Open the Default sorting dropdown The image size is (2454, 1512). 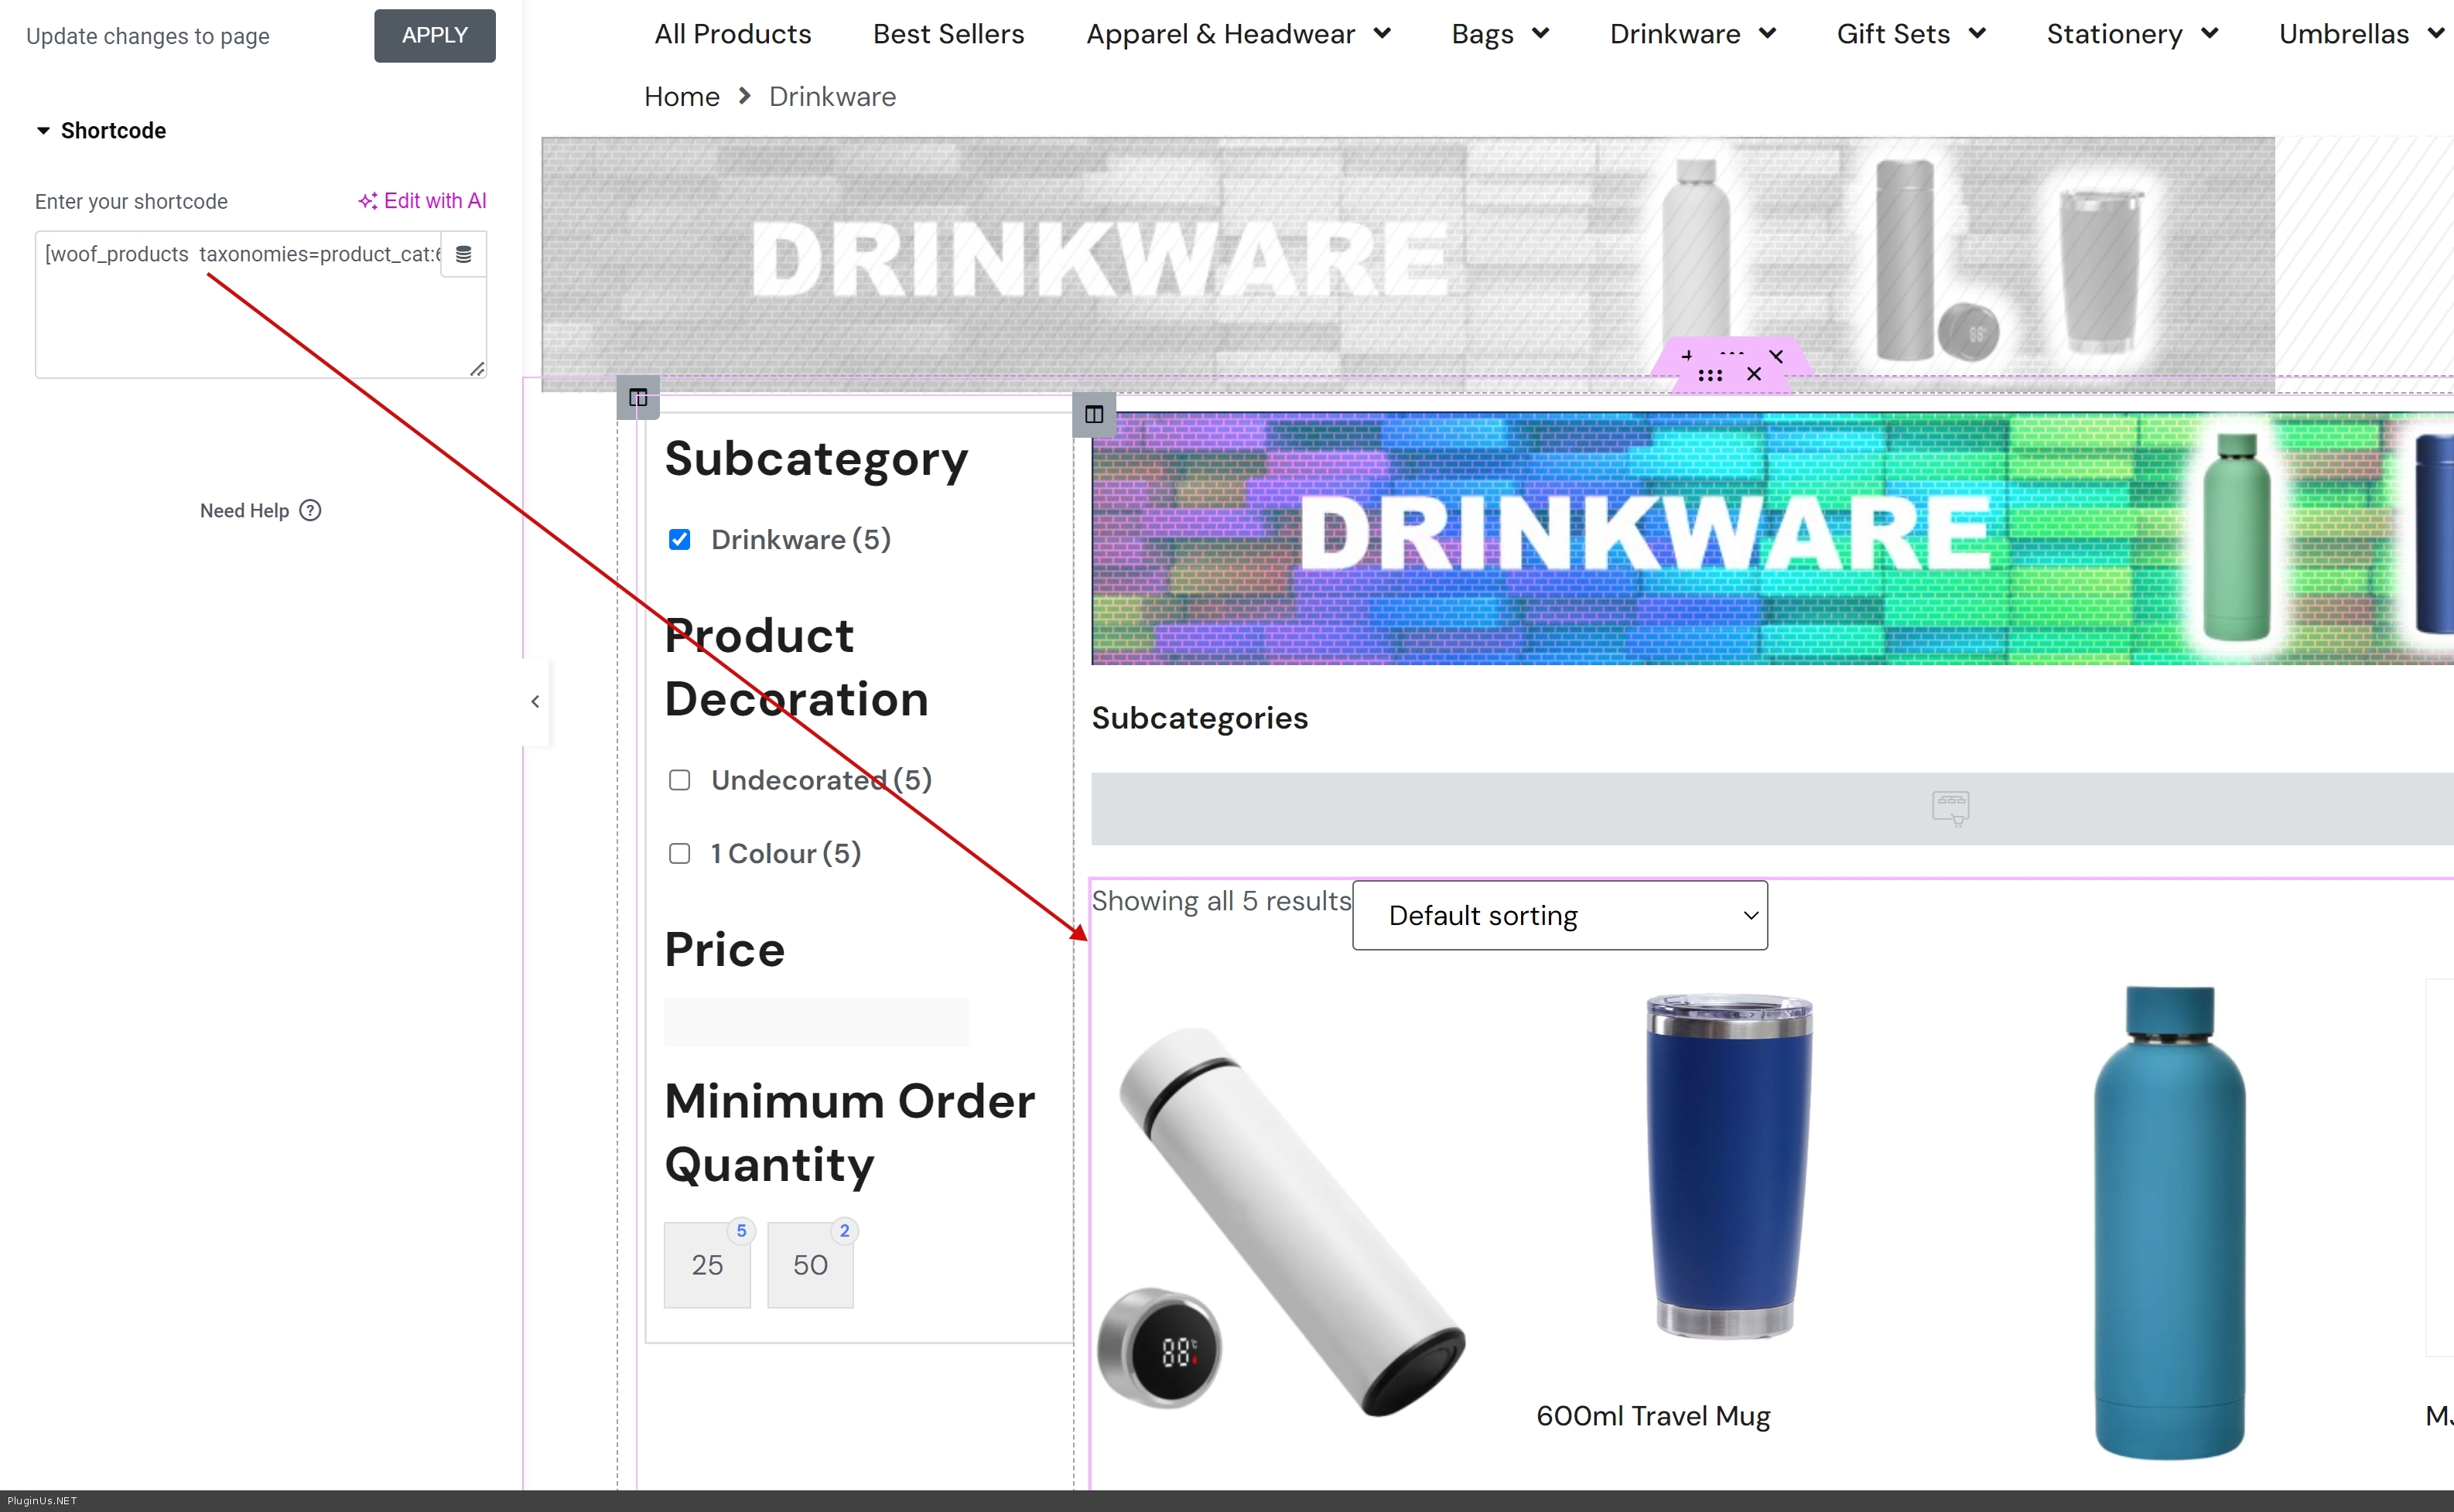coord(1559,915)
